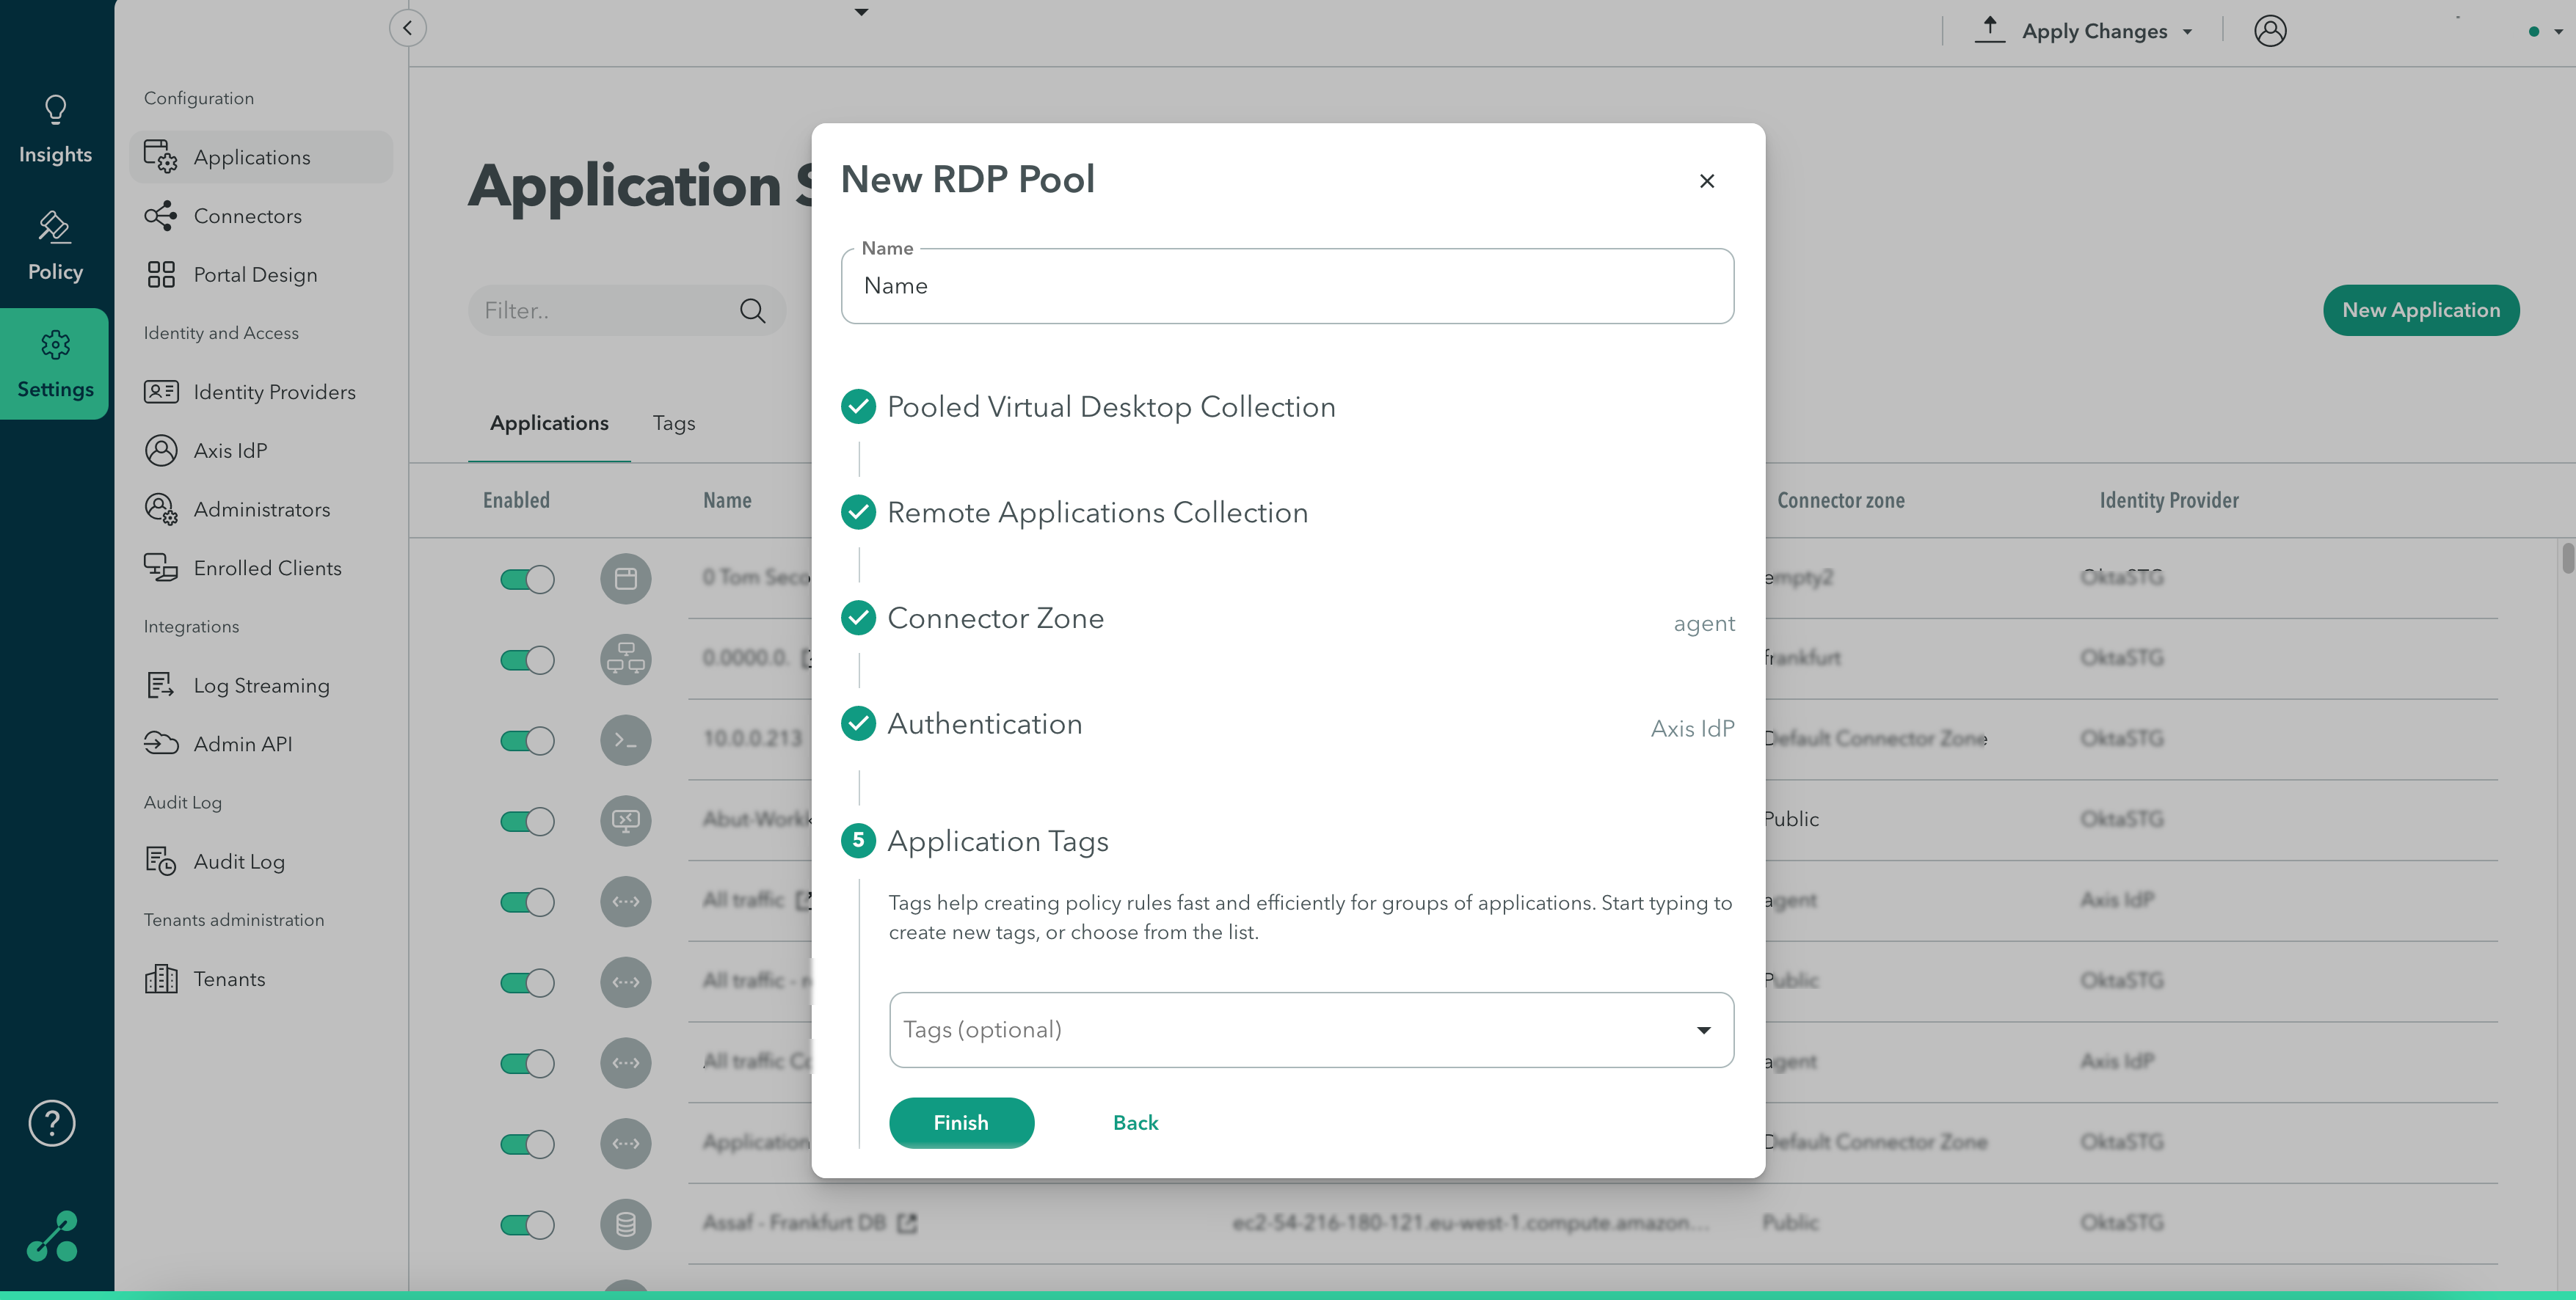
Task: Click the Log Streaming icon
Action: (160, 685)
